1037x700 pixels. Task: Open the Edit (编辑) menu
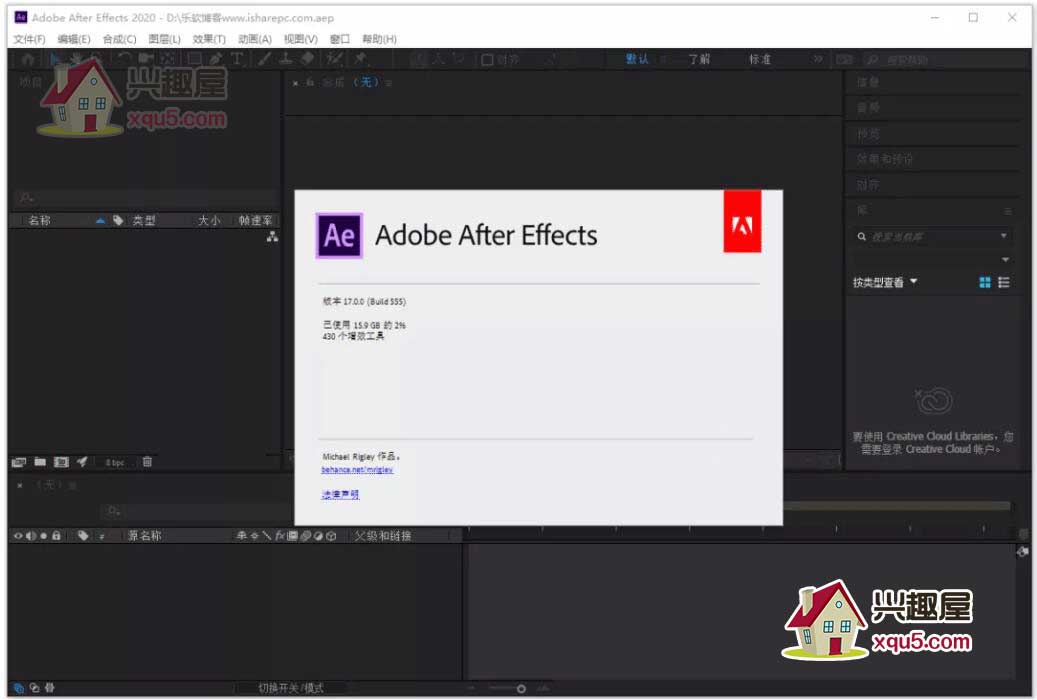pos(73,39)
